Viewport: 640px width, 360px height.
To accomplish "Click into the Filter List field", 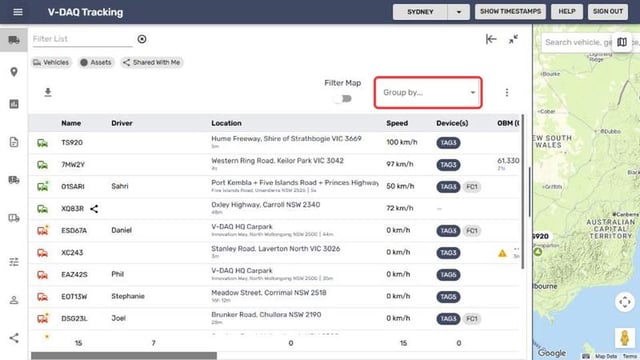I will click(82, 39).
